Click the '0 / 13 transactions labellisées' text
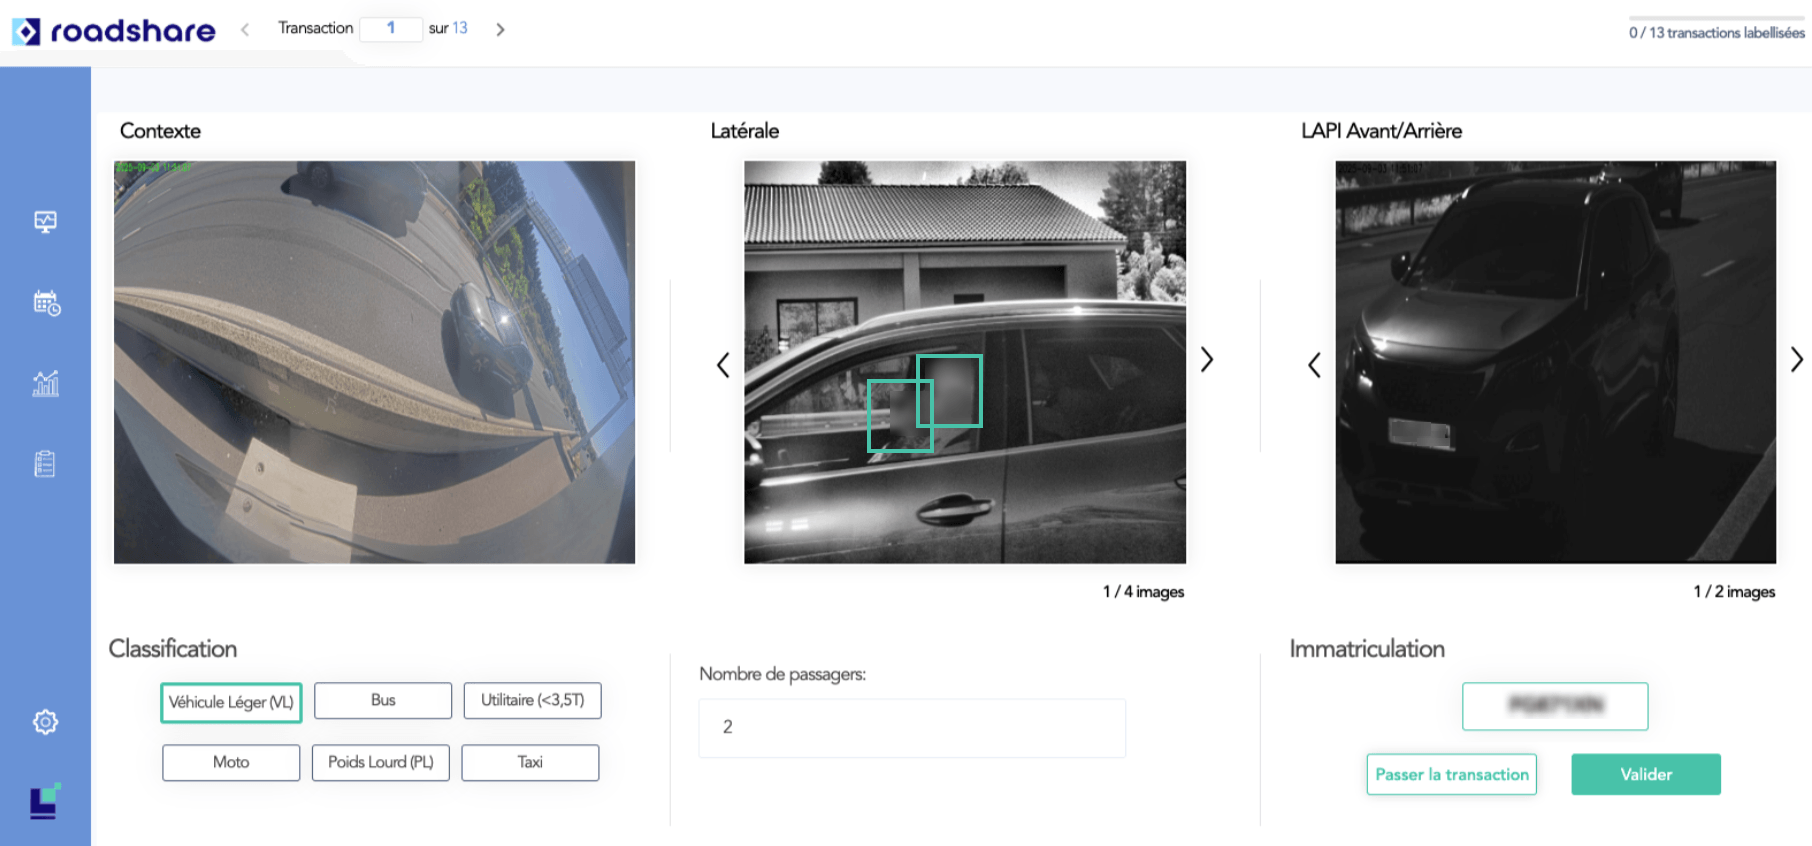 [x=1716, y=33]
